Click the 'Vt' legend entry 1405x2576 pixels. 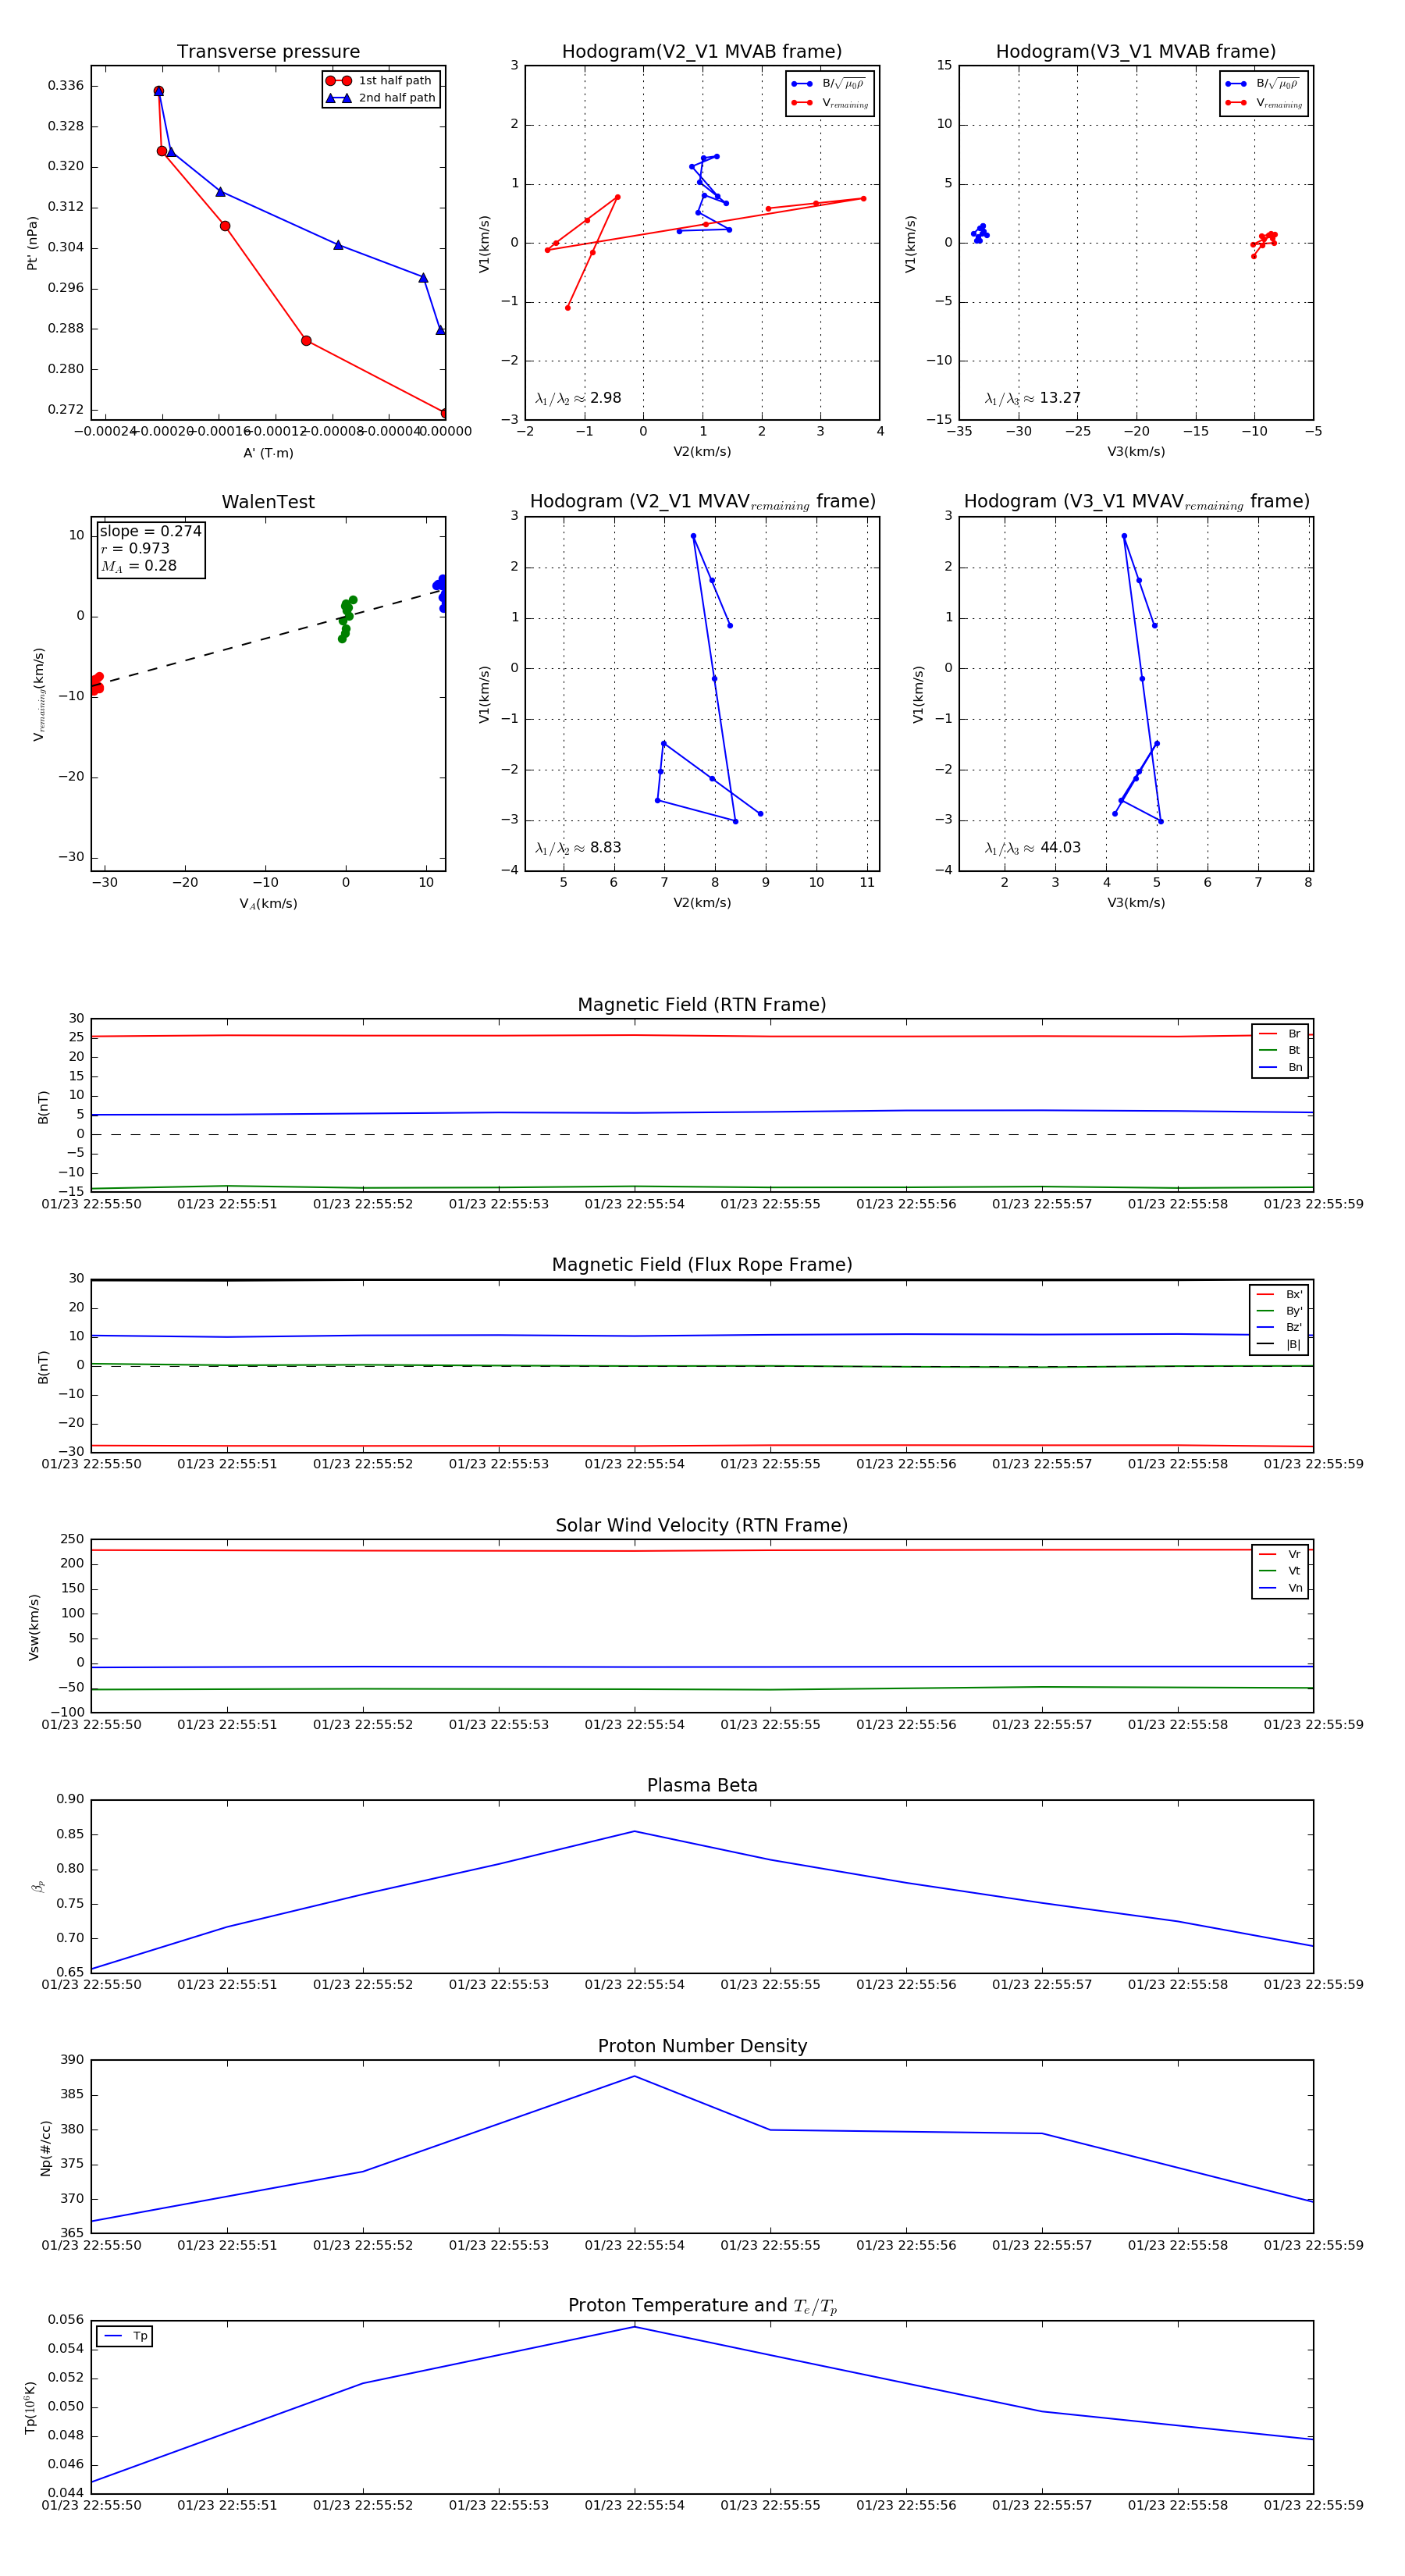(x=1281, y=1571)
